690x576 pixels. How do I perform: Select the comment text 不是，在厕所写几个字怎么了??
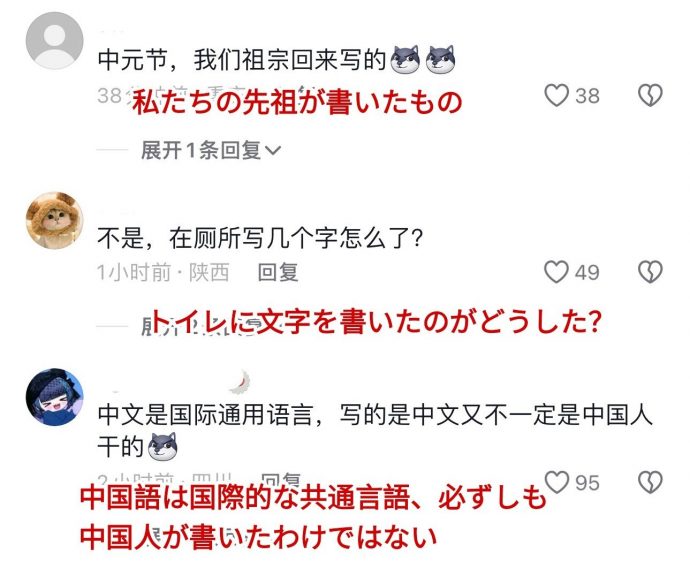point(260,238)
